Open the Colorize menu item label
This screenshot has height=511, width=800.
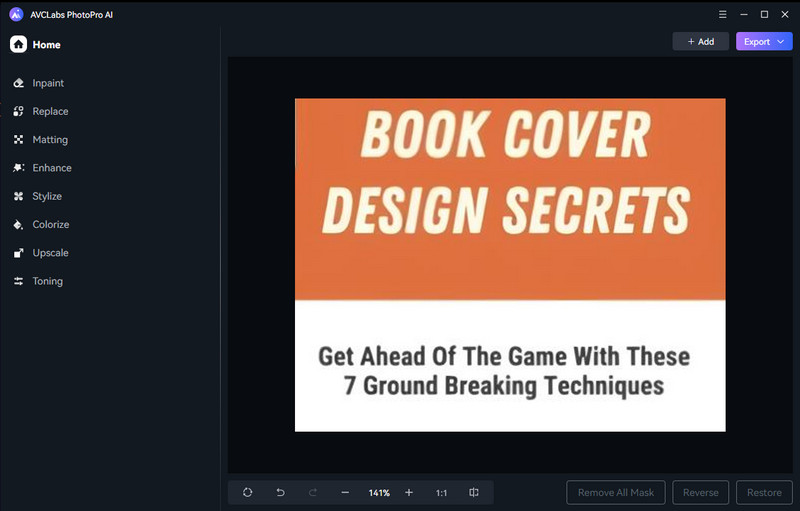coord(51,224)
